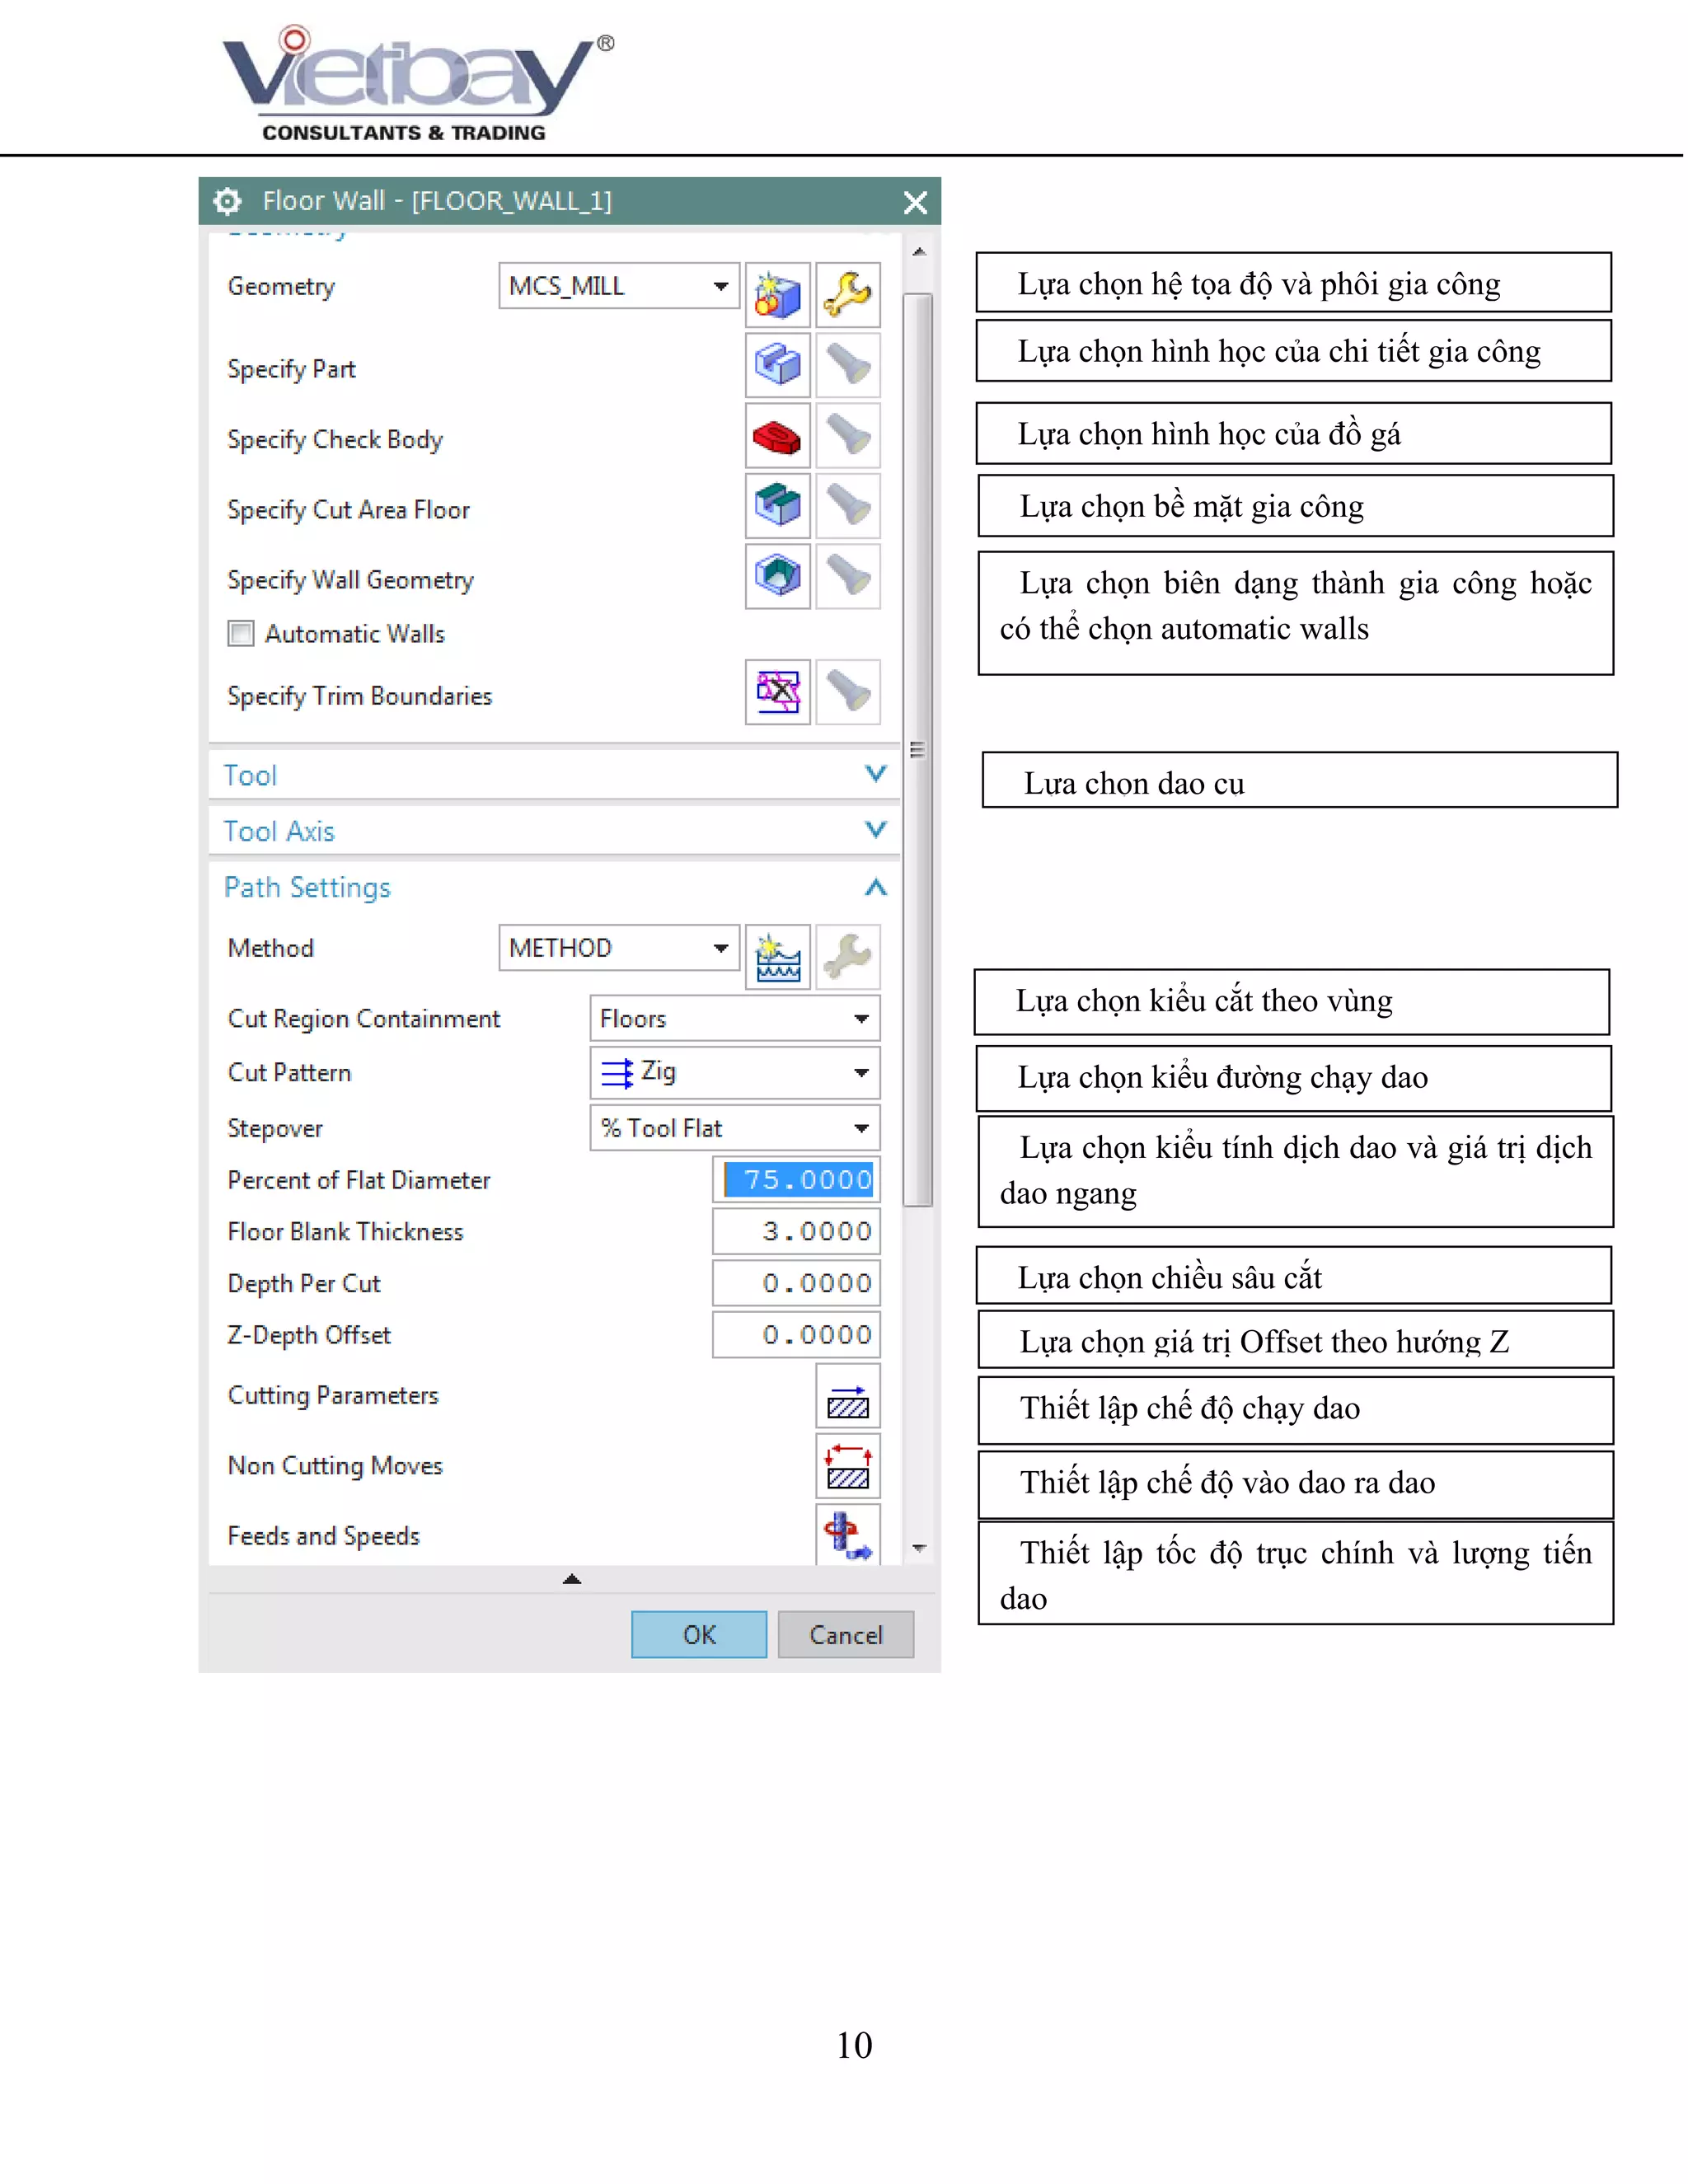
Task: Click the new geometry icon beside MCS_MILL
Action: click(777, 295)
